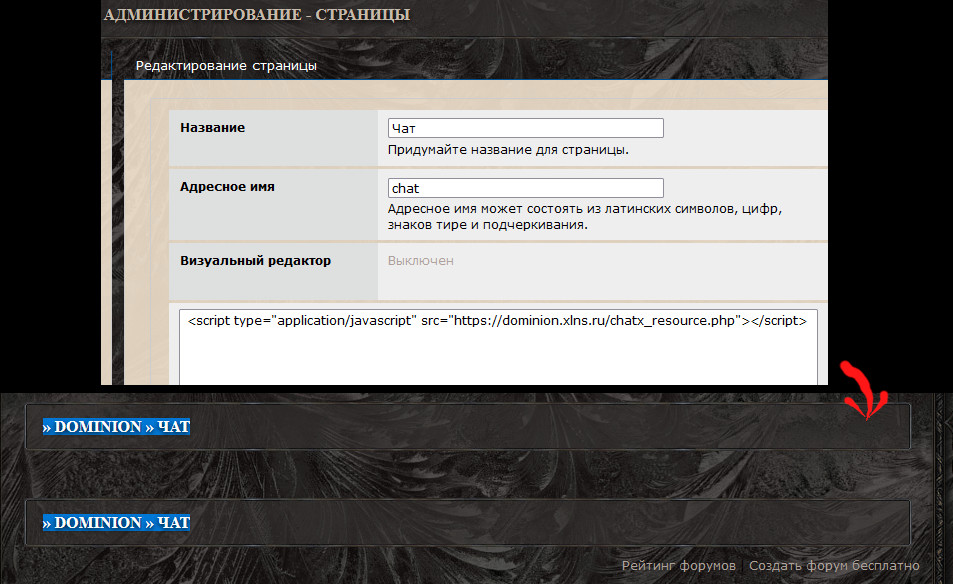Click the lower » DOMINION » ЧАТ breadcrumb
Image resolution: width=953 pixels, height=584 pixels.
116,523
